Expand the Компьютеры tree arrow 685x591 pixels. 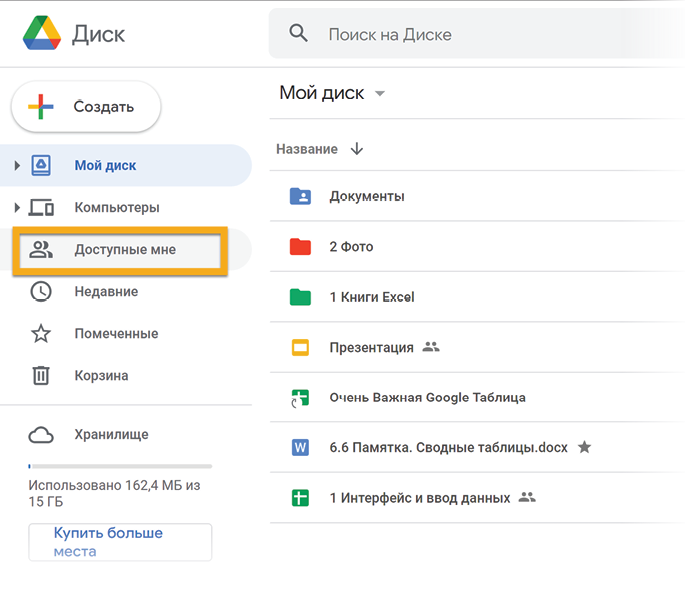coord(17,208)
